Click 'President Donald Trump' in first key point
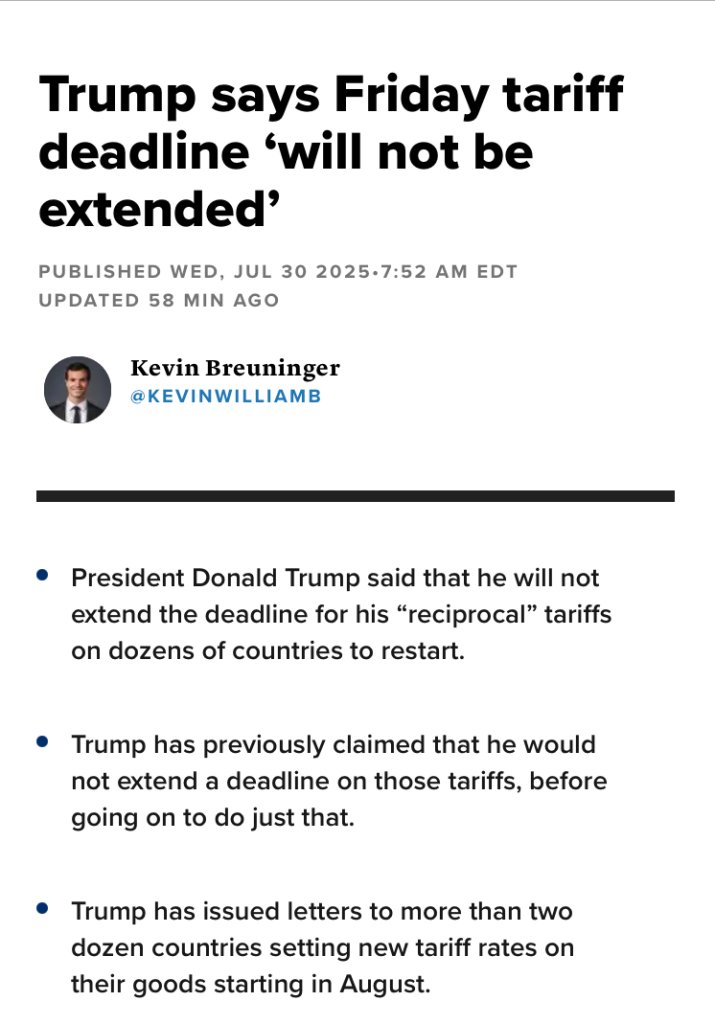The width and height of the screenshot is (715, 1024). [215, 578]
